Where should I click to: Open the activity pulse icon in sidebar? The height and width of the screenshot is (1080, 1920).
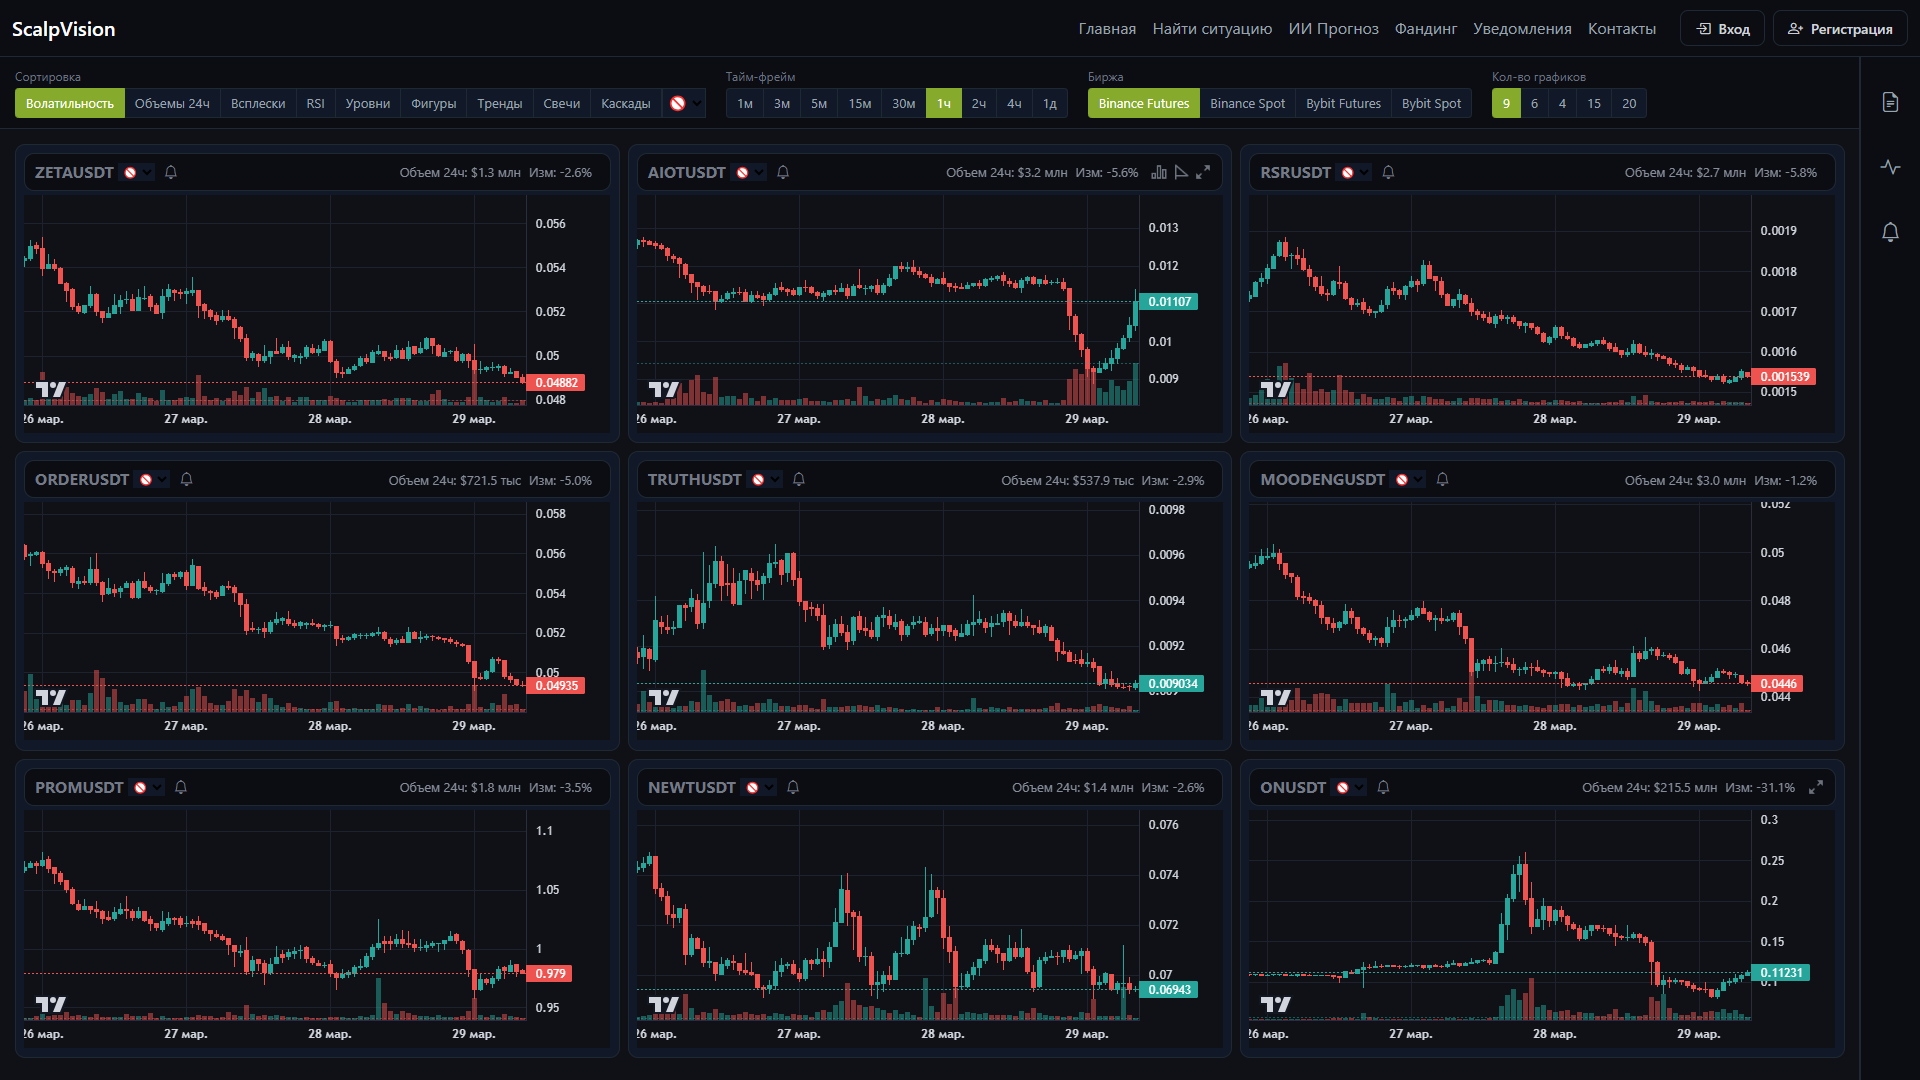click(1890, 167)
